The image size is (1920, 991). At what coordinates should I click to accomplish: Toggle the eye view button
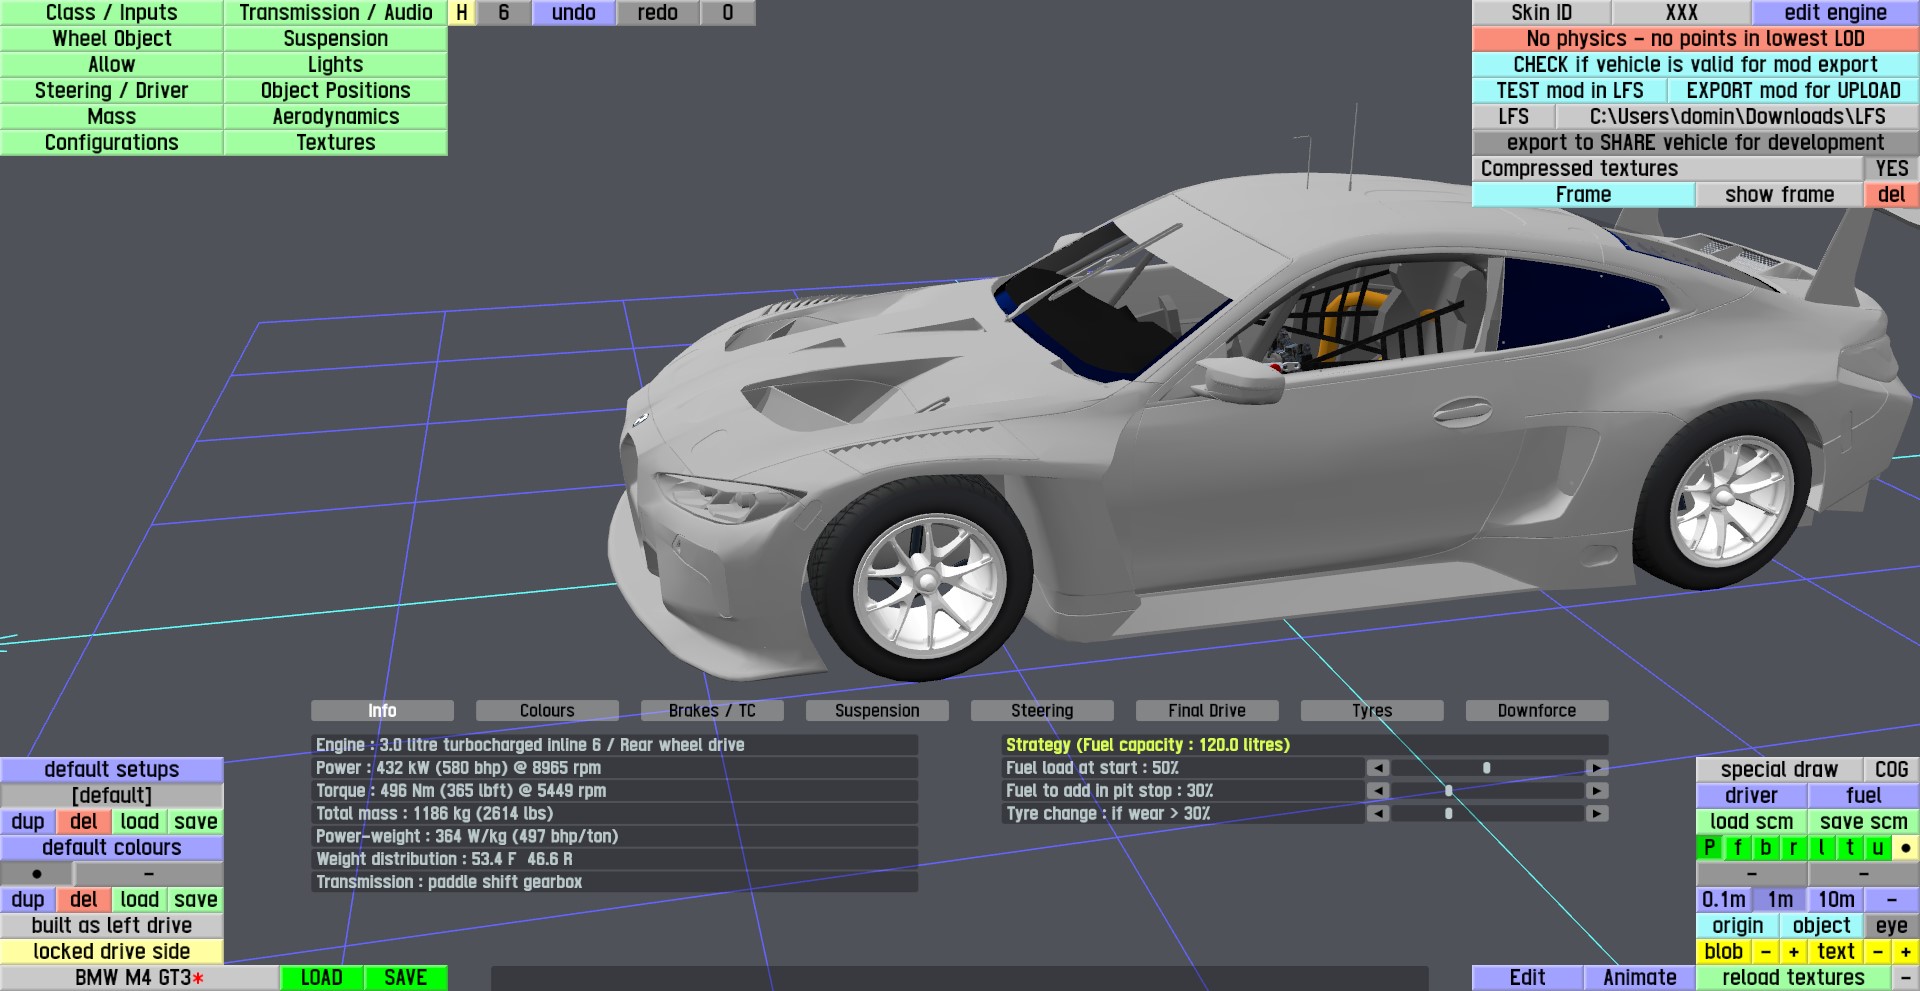(1892, 926)
